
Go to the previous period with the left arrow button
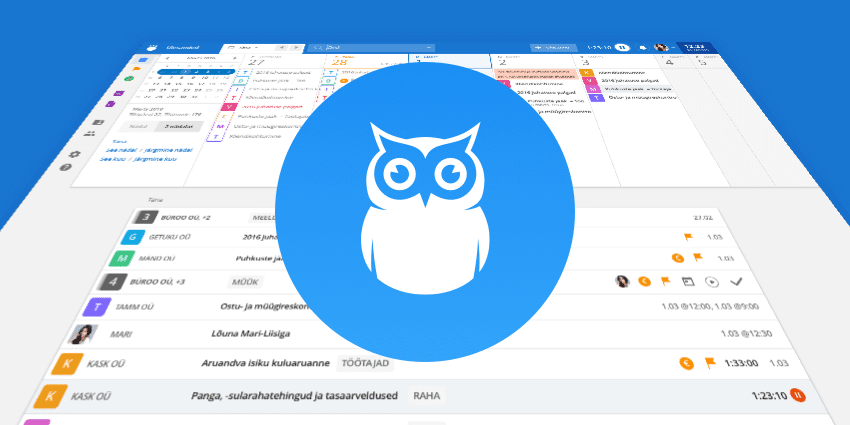[x=282, y=48]
